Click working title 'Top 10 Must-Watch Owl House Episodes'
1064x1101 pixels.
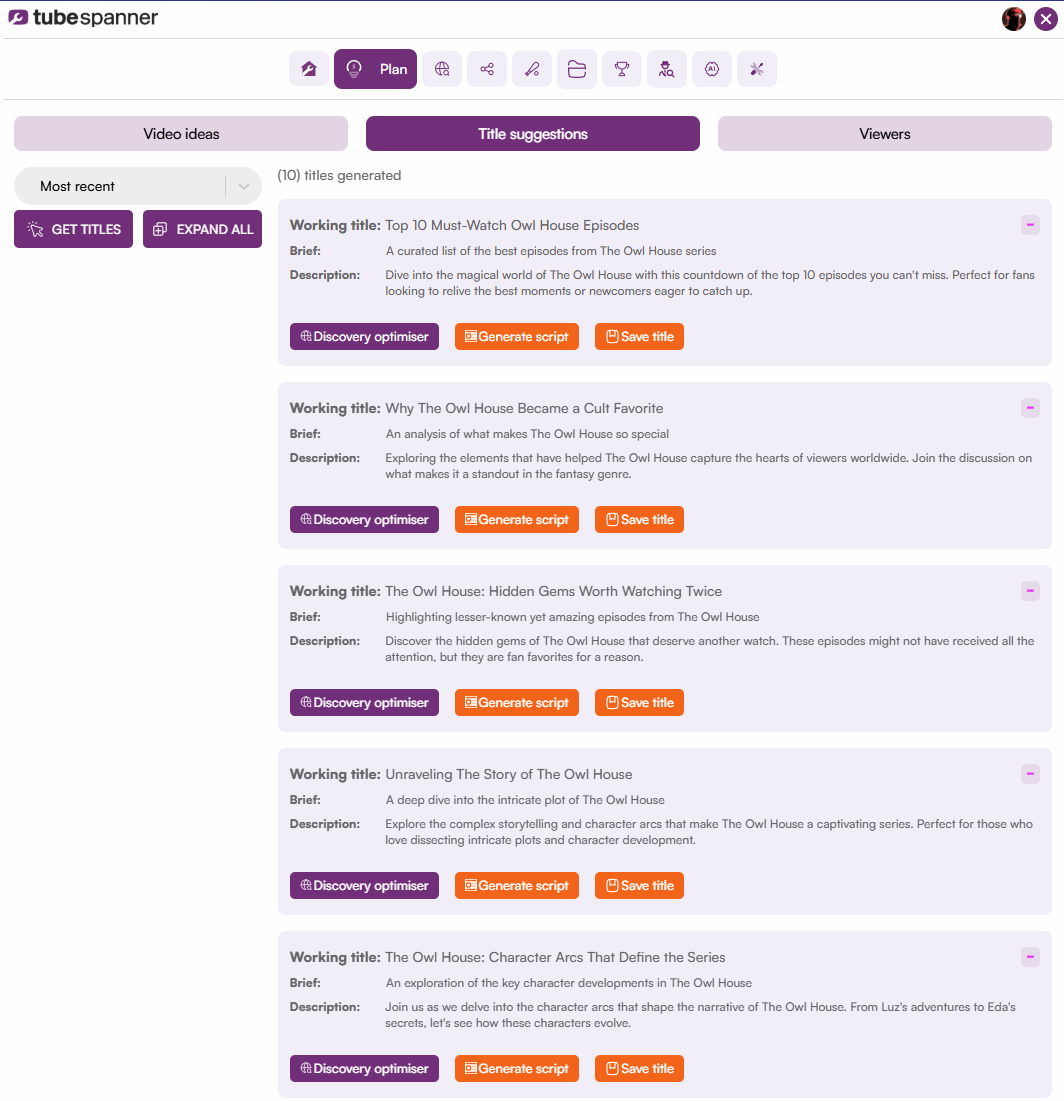tap(512, 225)
